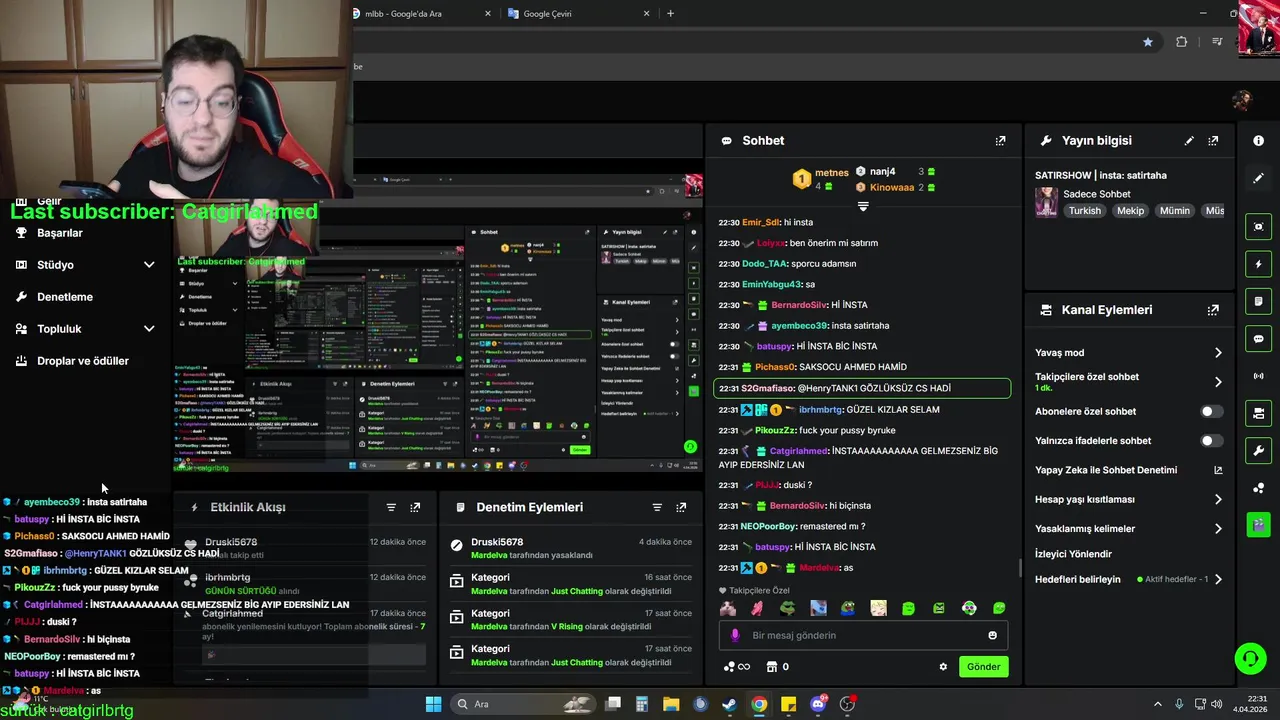Viewport: 1280px width, 720px height.
Task: Toggle the chat bubble panel icon in sidebar
Action: coord(1258,339)
